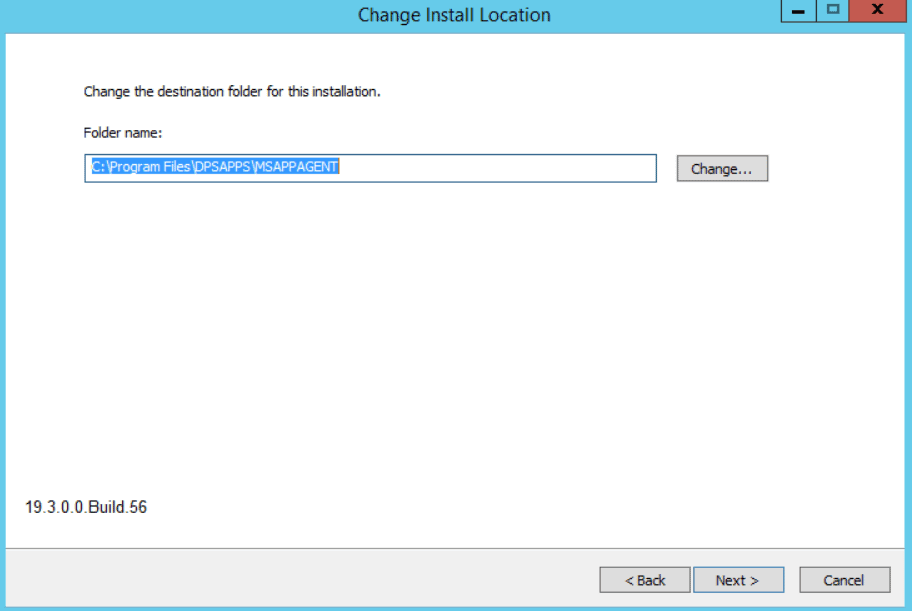Close the installer with the red X
The image size is (912, 611).
click(x=877, y=11)
